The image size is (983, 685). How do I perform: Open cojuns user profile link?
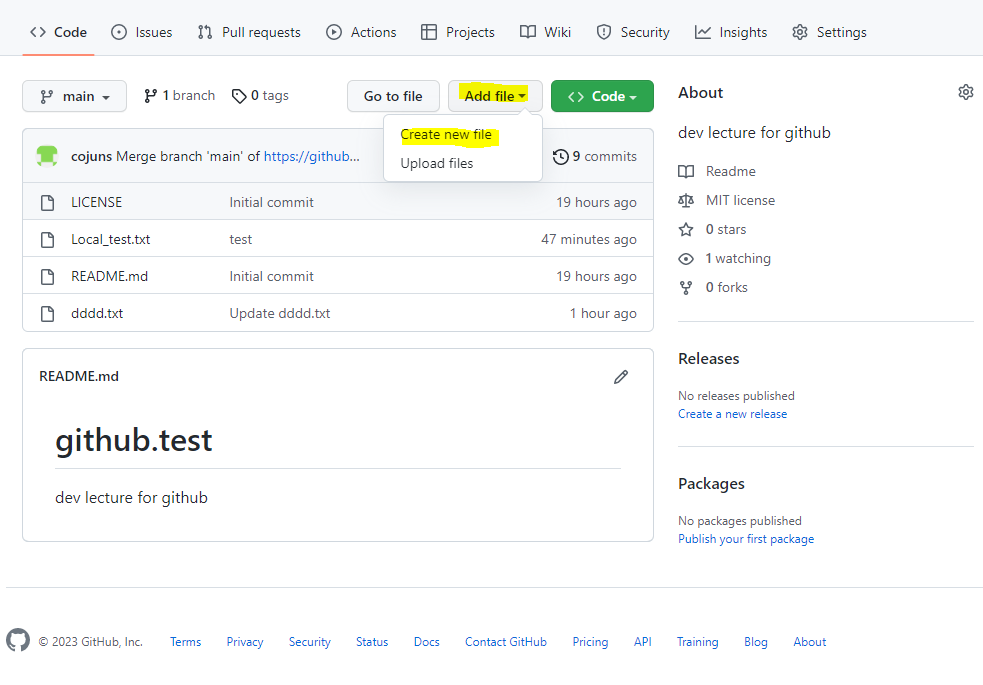[92, 156]
